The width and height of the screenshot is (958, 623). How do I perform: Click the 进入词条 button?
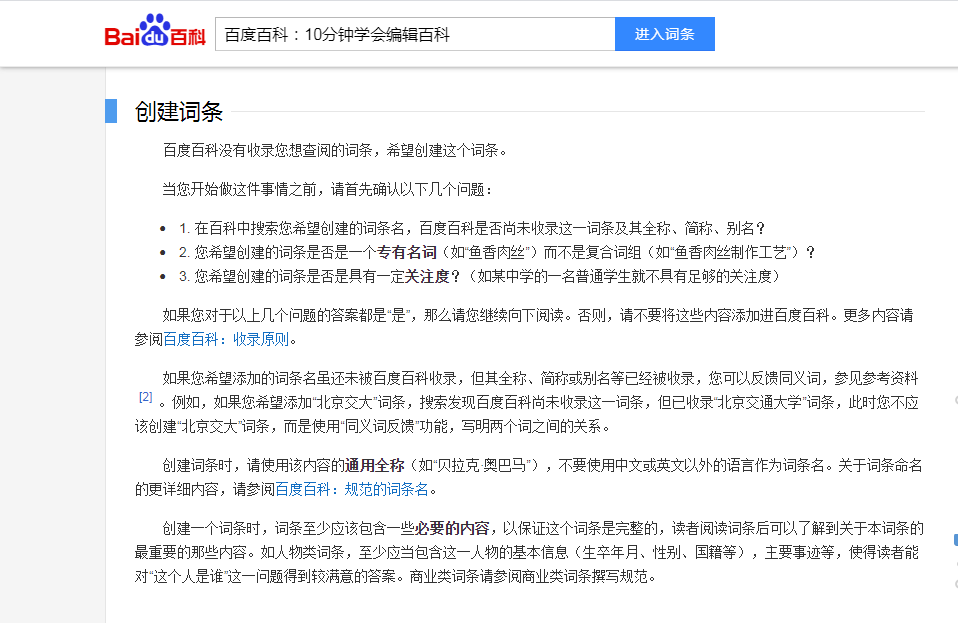tap(664, 33)
